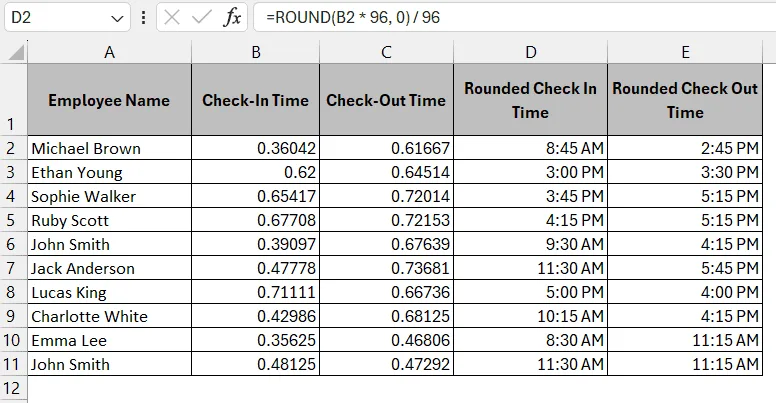Open the Name Box dropdown arrow
This screenshot has width=776, height=403.
[x=117, y=19]
